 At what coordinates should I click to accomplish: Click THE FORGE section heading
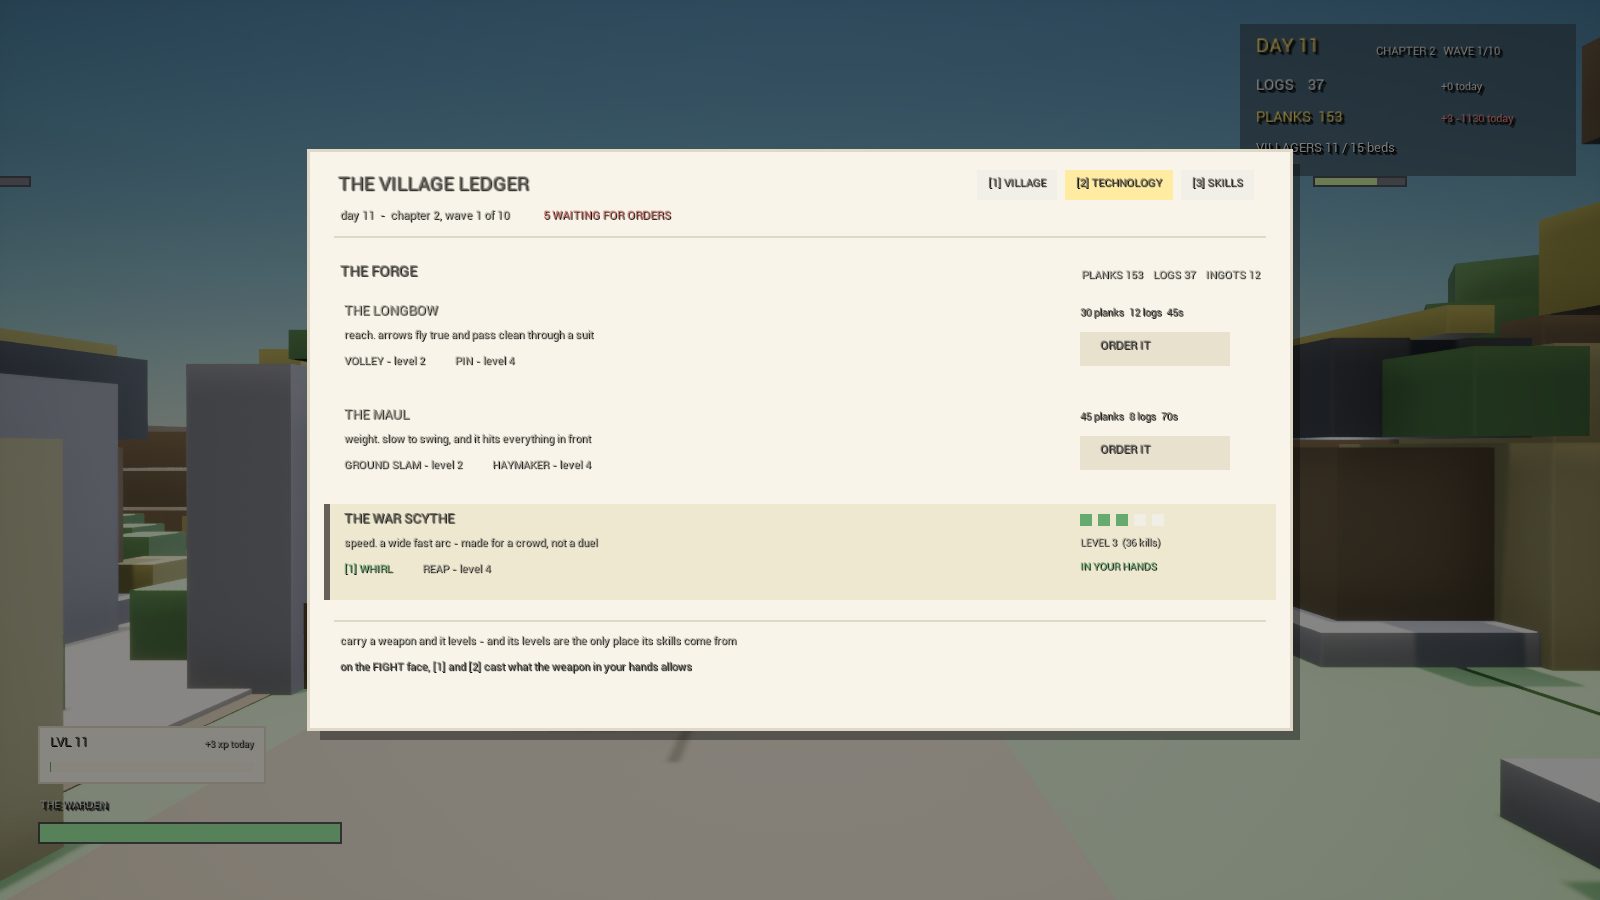(379, 272)
